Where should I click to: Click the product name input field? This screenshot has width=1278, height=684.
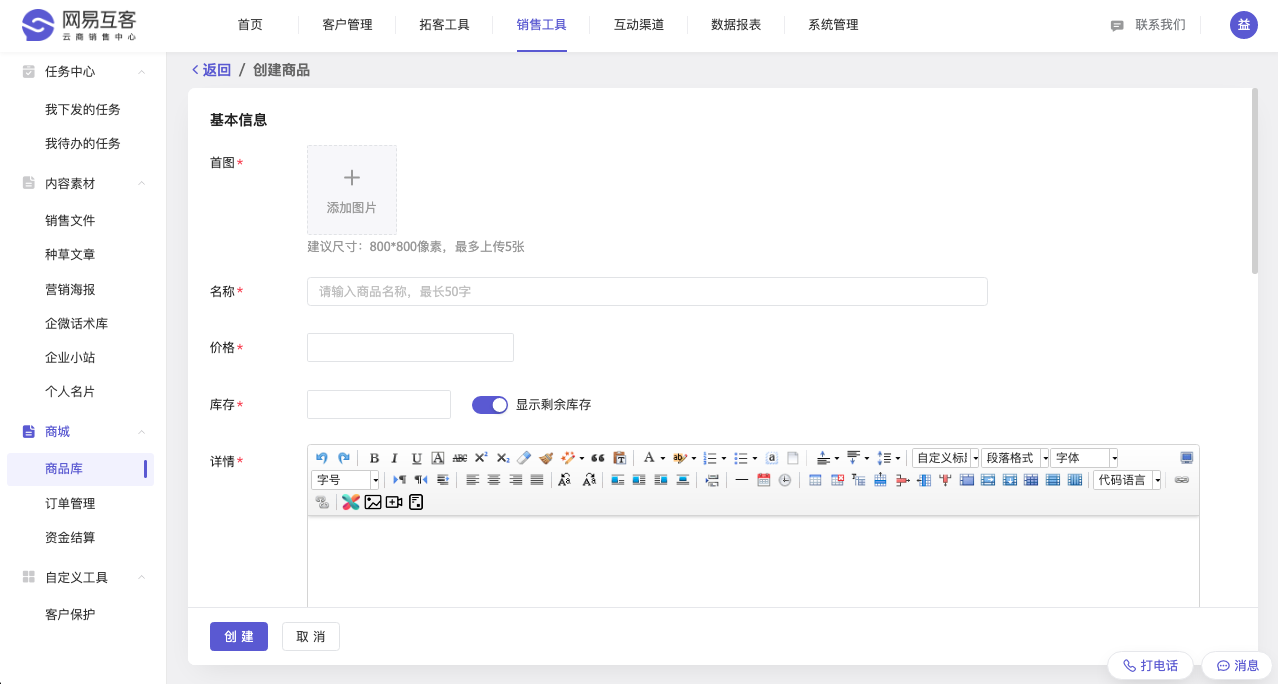(647, 291)
